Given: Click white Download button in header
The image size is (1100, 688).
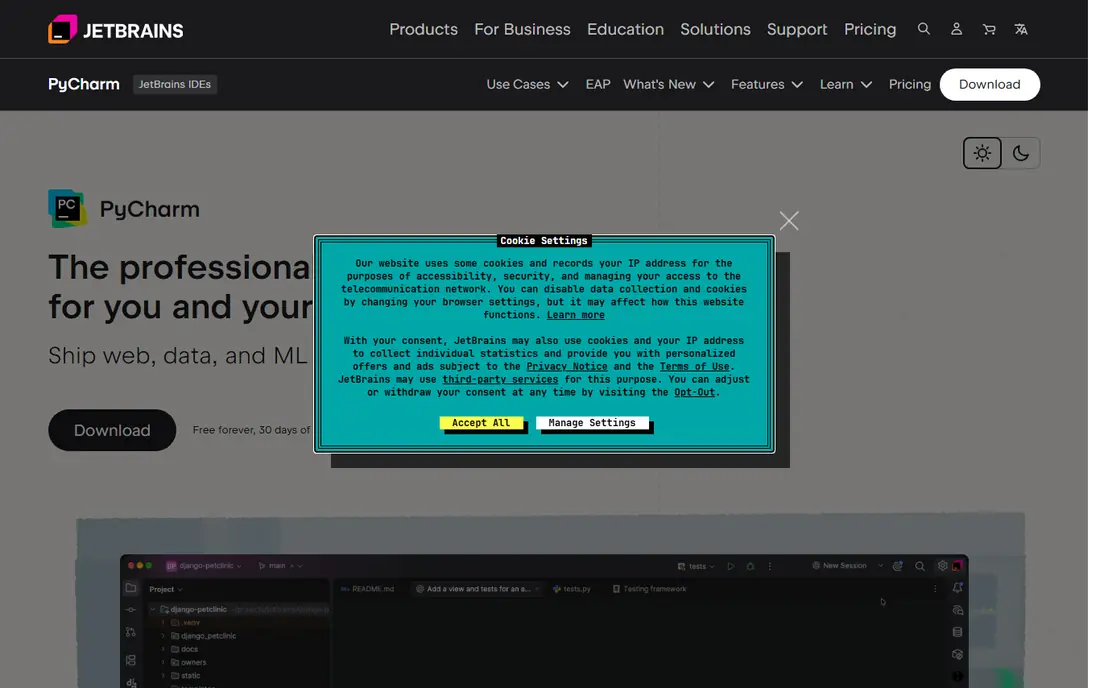Looking at the screenshot, I should pos(989,84).
